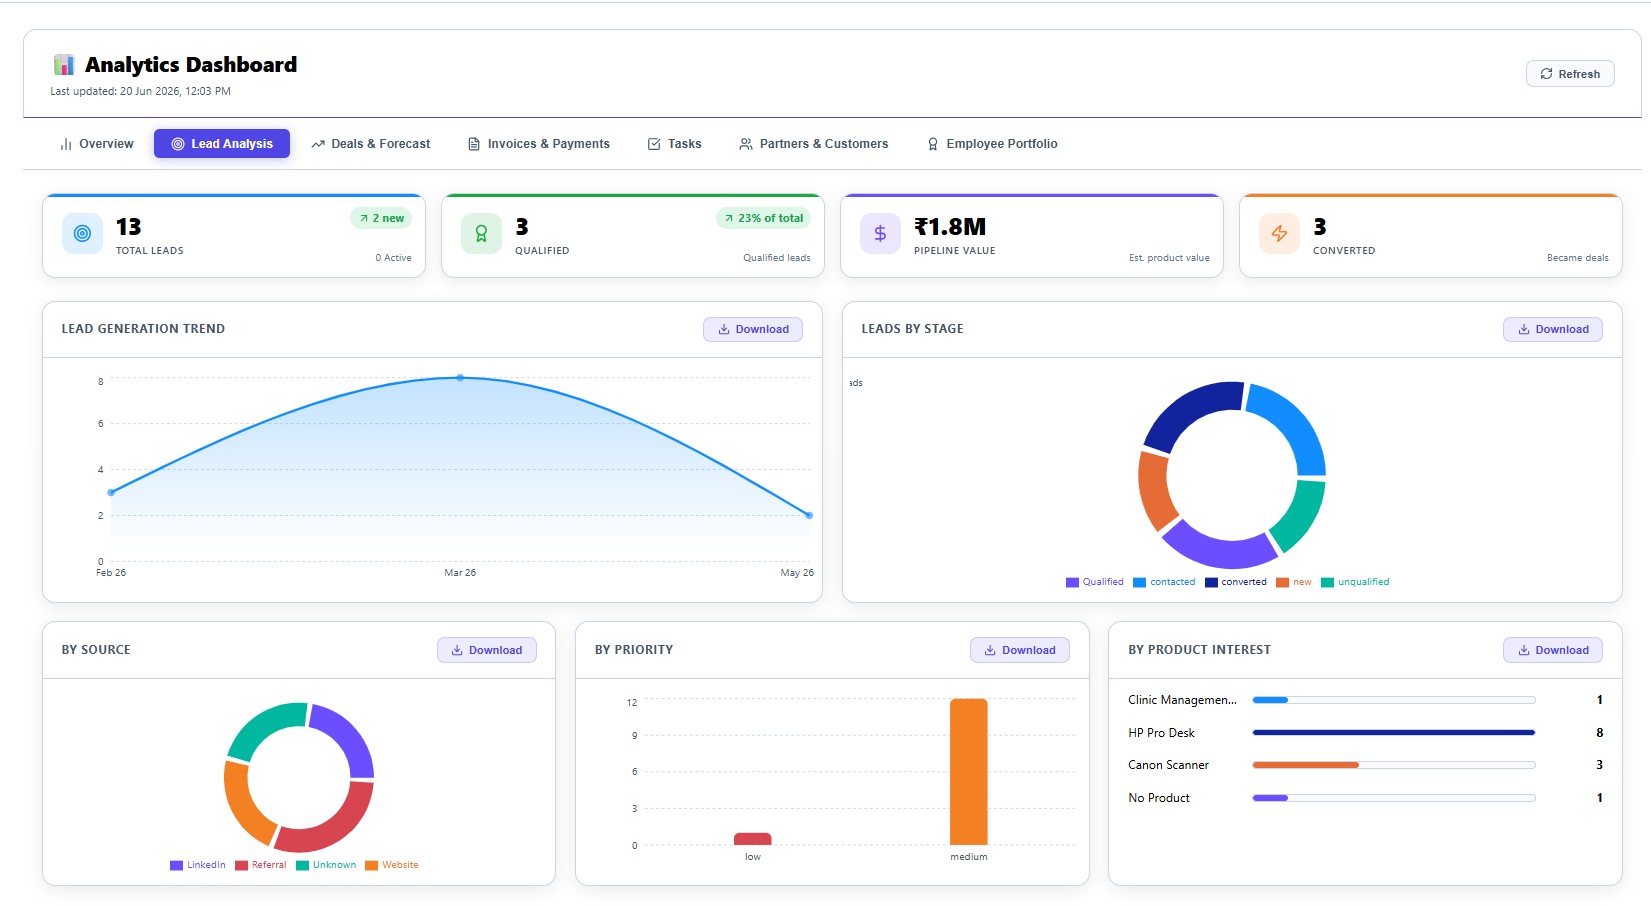Click the dollar icon on Pipeline Value card
This screenshot has height=906, width=1651.
(x=880, y=233)
